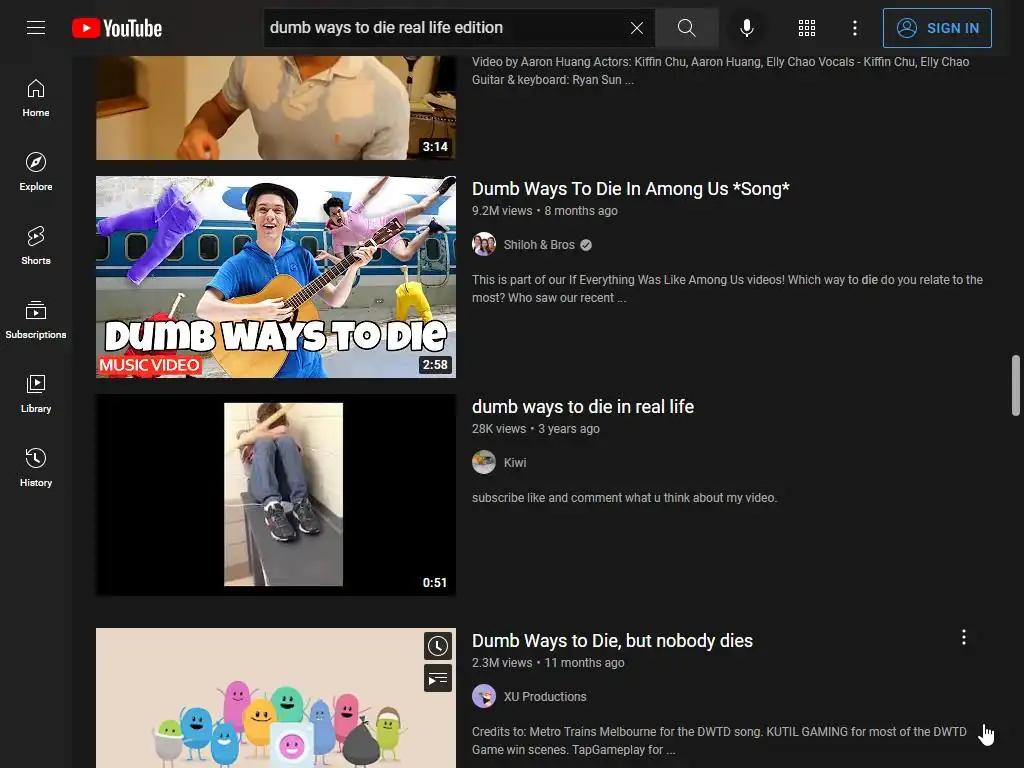1024x768 pixels.
Task: Open 'Dumb Ways To Die In Among Us *Song*' title
Action: (630, 189)
